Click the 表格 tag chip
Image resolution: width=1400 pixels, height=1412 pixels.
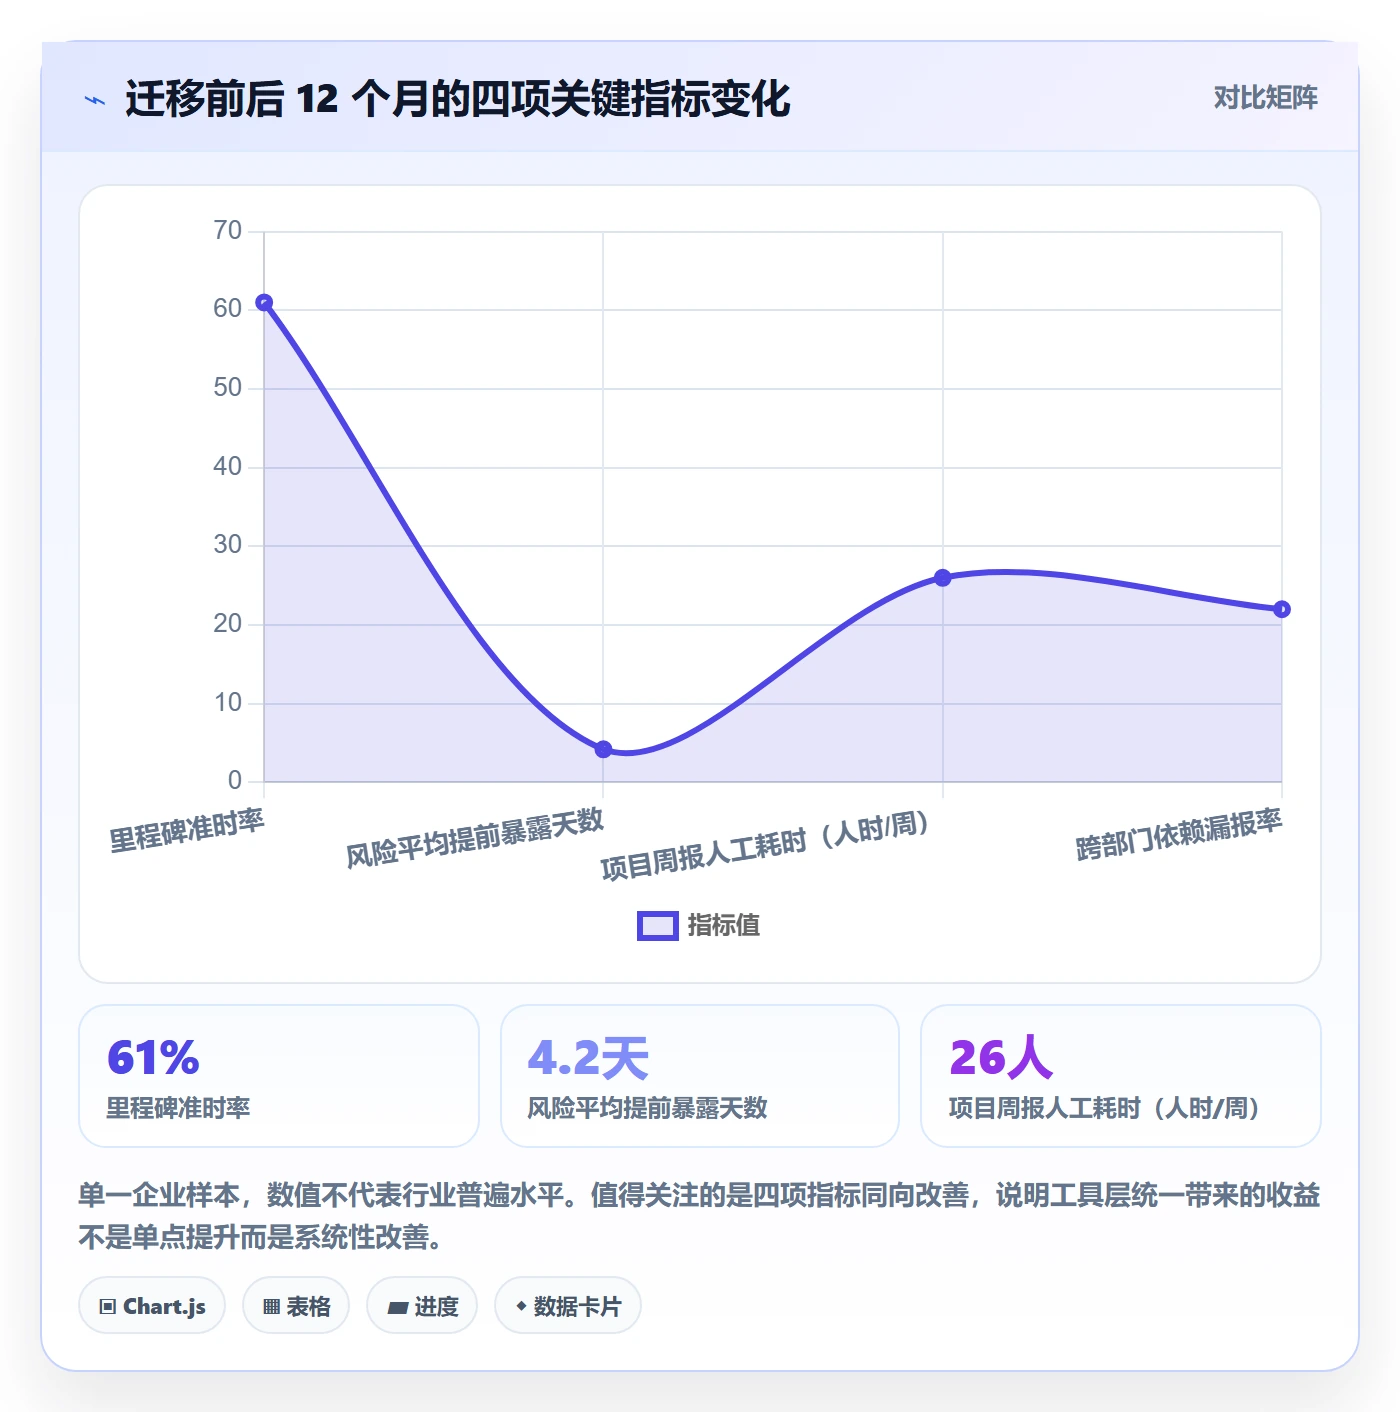pyautogui.click(x=296, y=1306)
